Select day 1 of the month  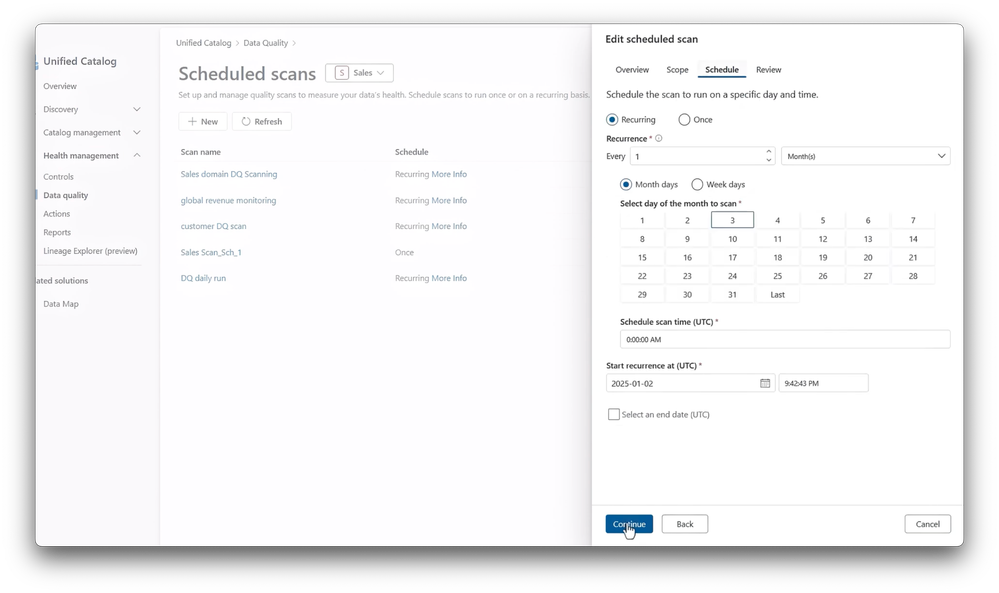642,220
